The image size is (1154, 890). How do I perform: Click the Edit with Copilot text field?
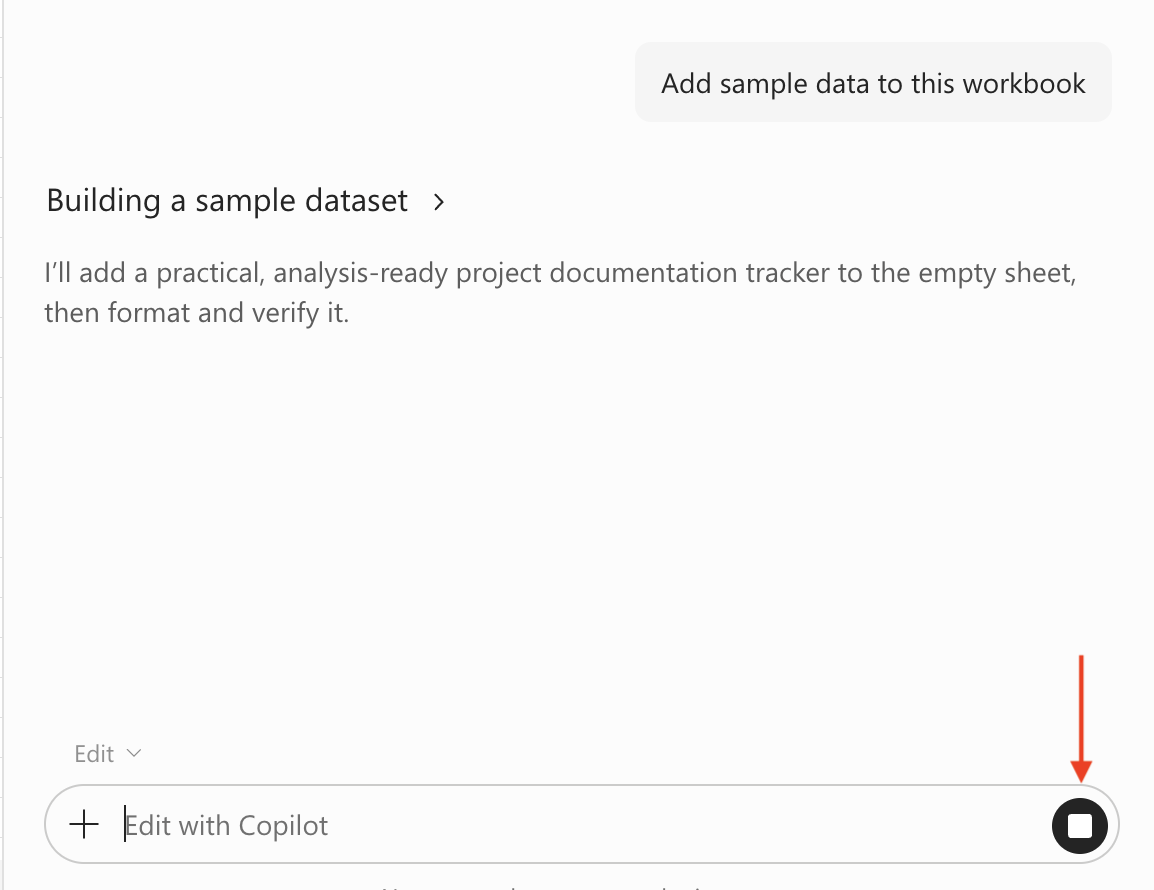pyautogui.click(x=581, y=825)
